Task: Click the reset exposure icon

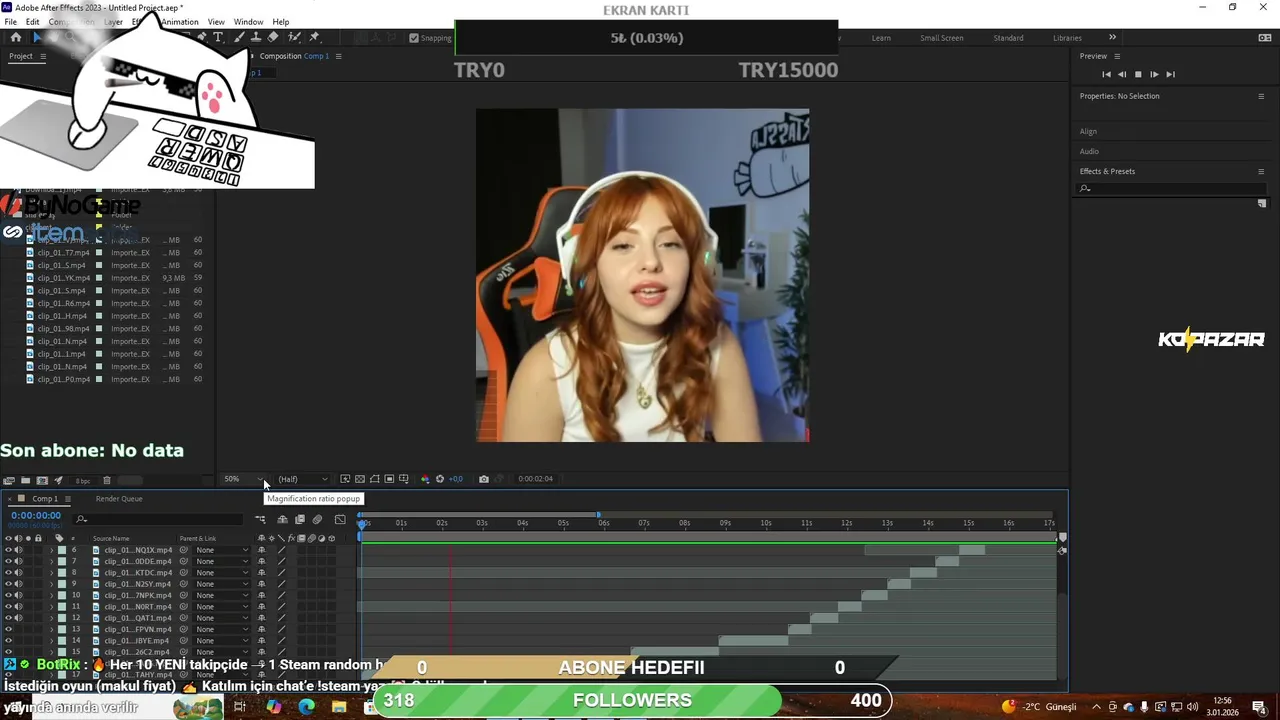Action: tap(440, 479)
